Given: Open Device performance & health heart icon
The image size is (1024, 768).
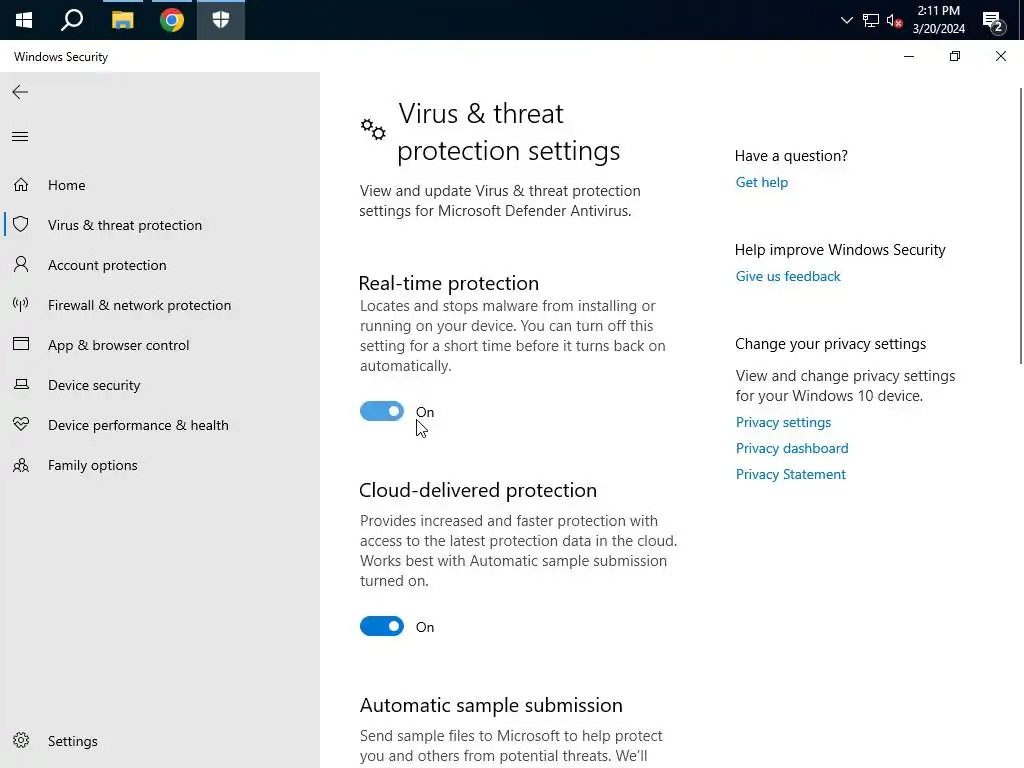Looking at the screenshot, I should click(x=21, y=425).
